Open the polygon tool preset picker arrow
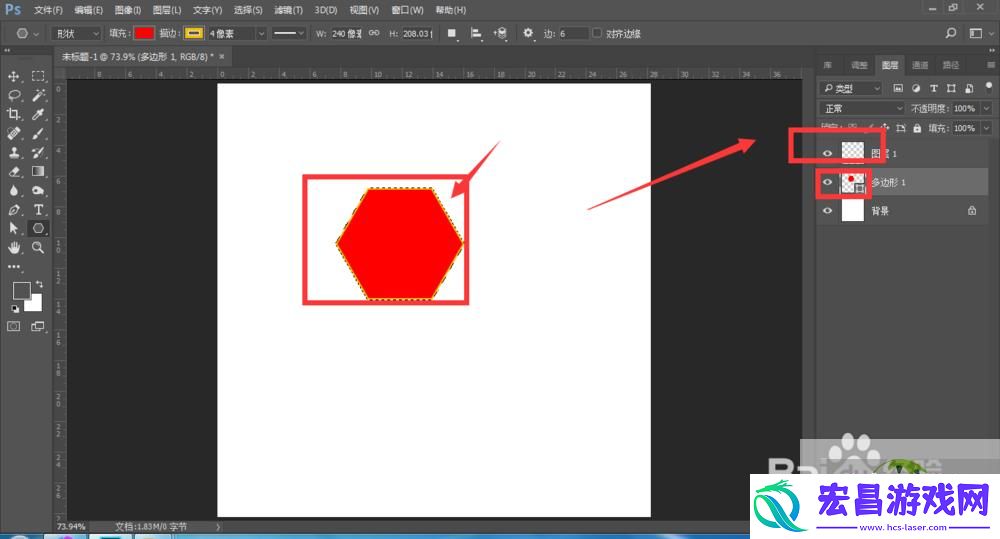The width and height of the screenshot is (1000, 539). 36,33
